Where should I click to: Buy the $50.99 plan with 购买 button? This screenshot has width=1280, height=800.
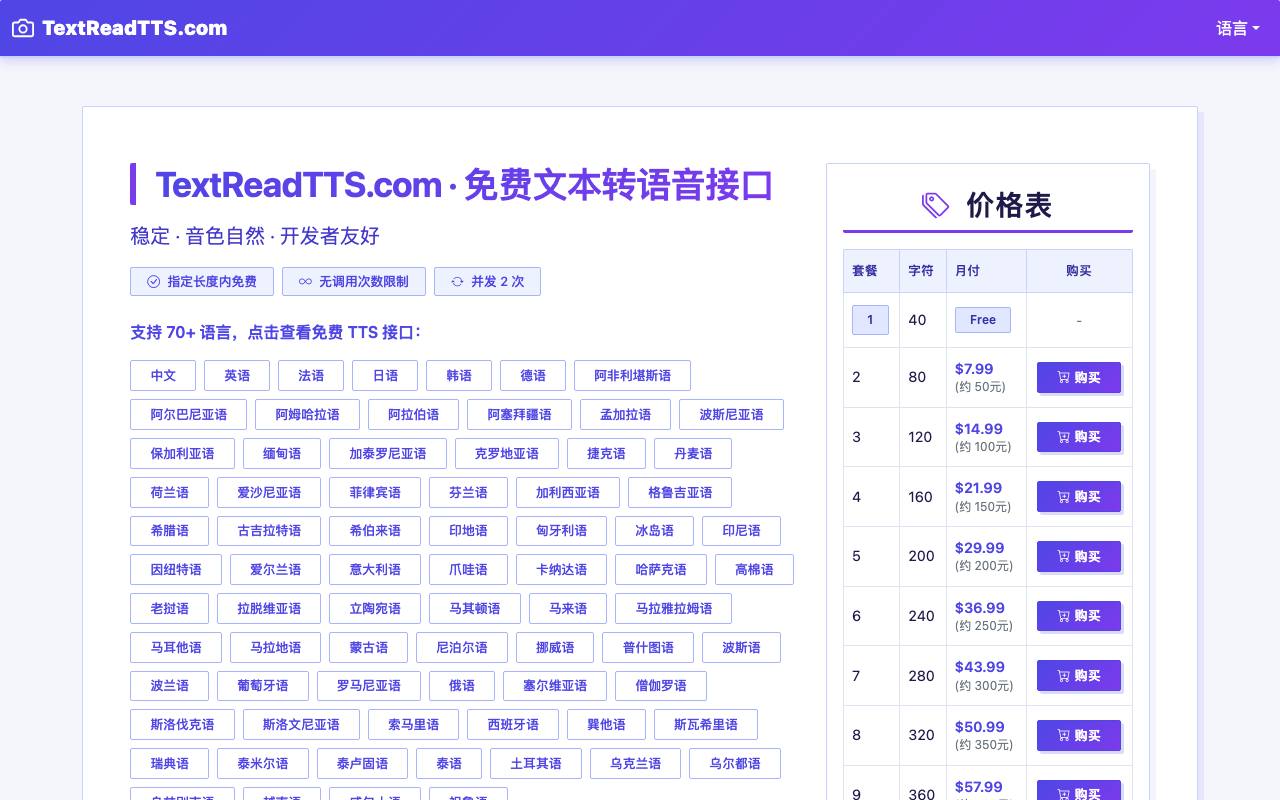tap(1079, 735)
